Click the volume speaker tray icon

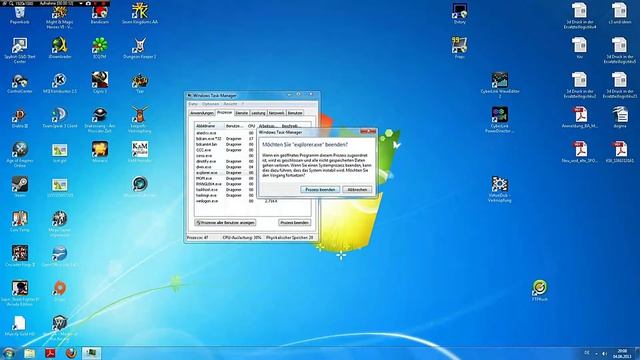pos(604,353)
